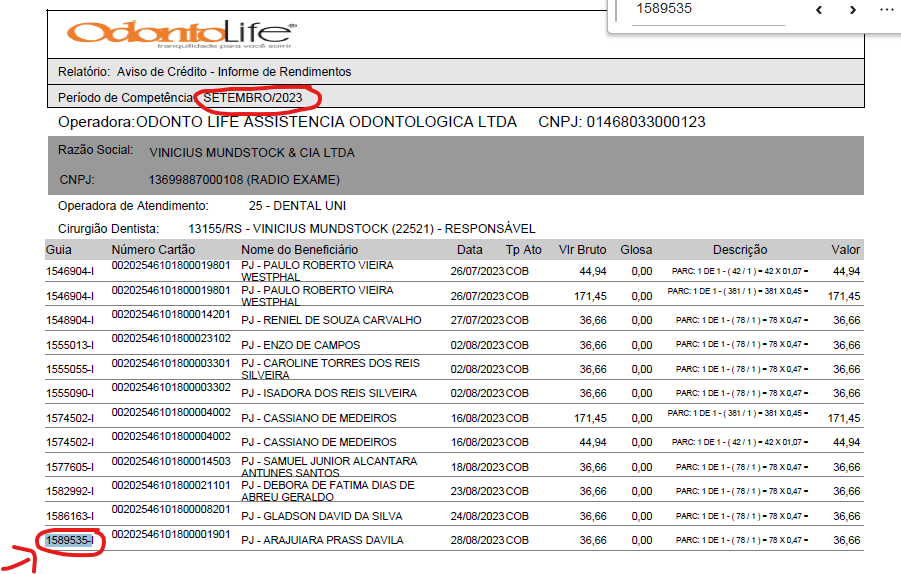Image resolution: width=901 pixels, height=574 pixels.
Task: Click the 'Descrição' column header
Action: [x=740, y=250]
